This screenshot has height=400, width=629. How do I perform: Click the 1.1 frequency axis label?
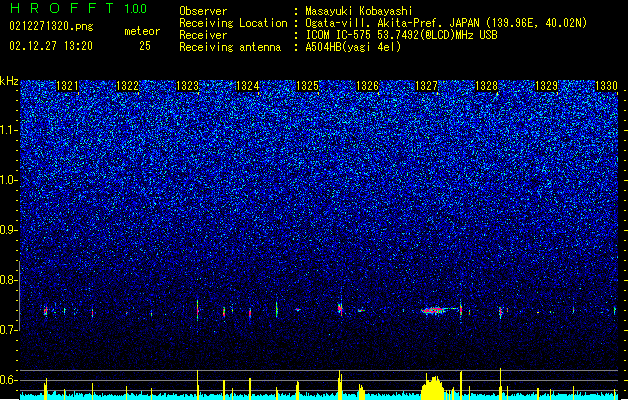coord(9,131)
